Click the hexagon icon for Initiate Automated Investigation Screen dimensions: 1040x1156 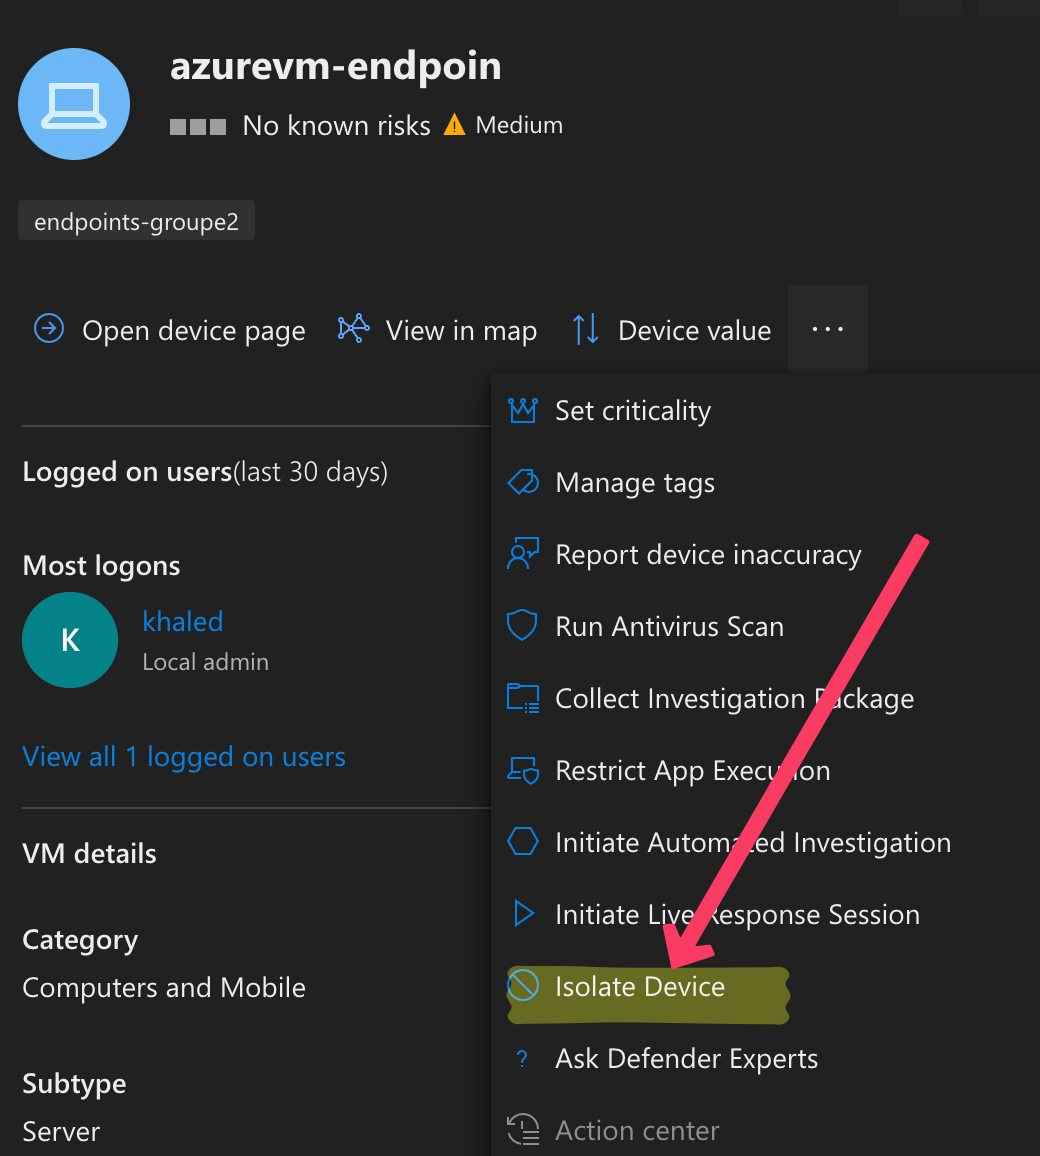[x=523, y=841]
